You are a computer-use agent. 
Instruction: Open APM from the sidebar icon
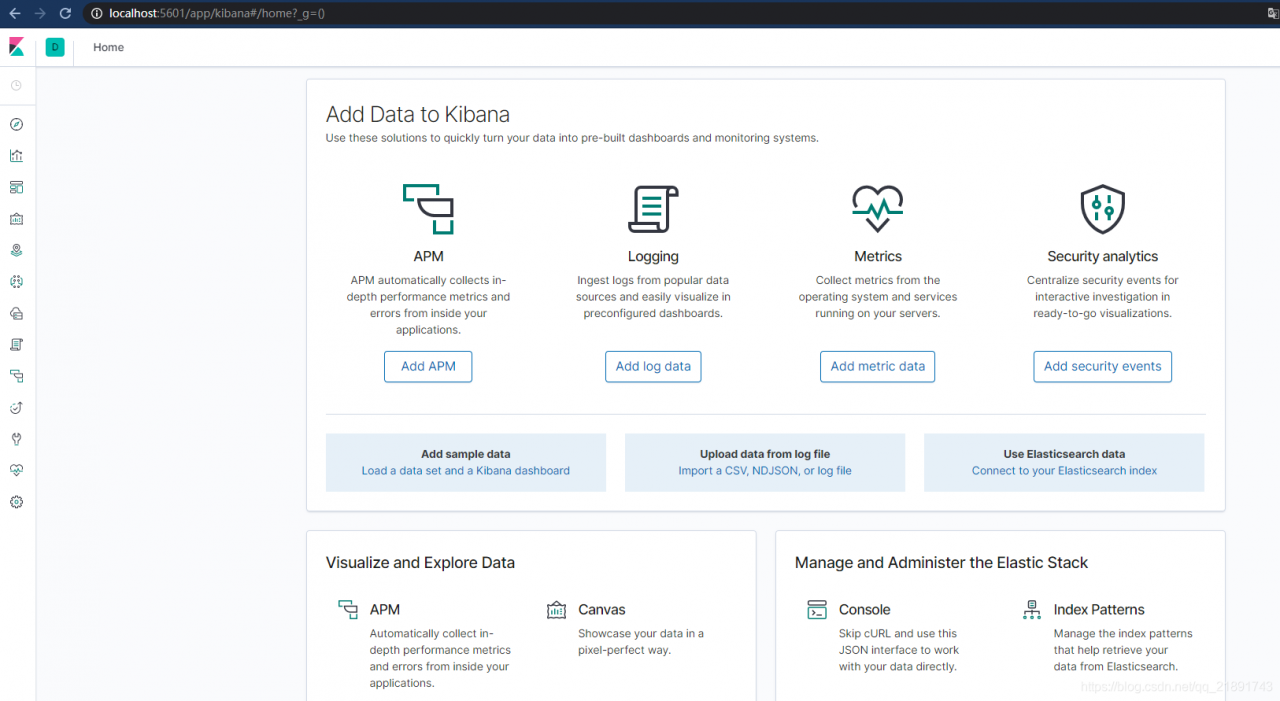[16, 376]
